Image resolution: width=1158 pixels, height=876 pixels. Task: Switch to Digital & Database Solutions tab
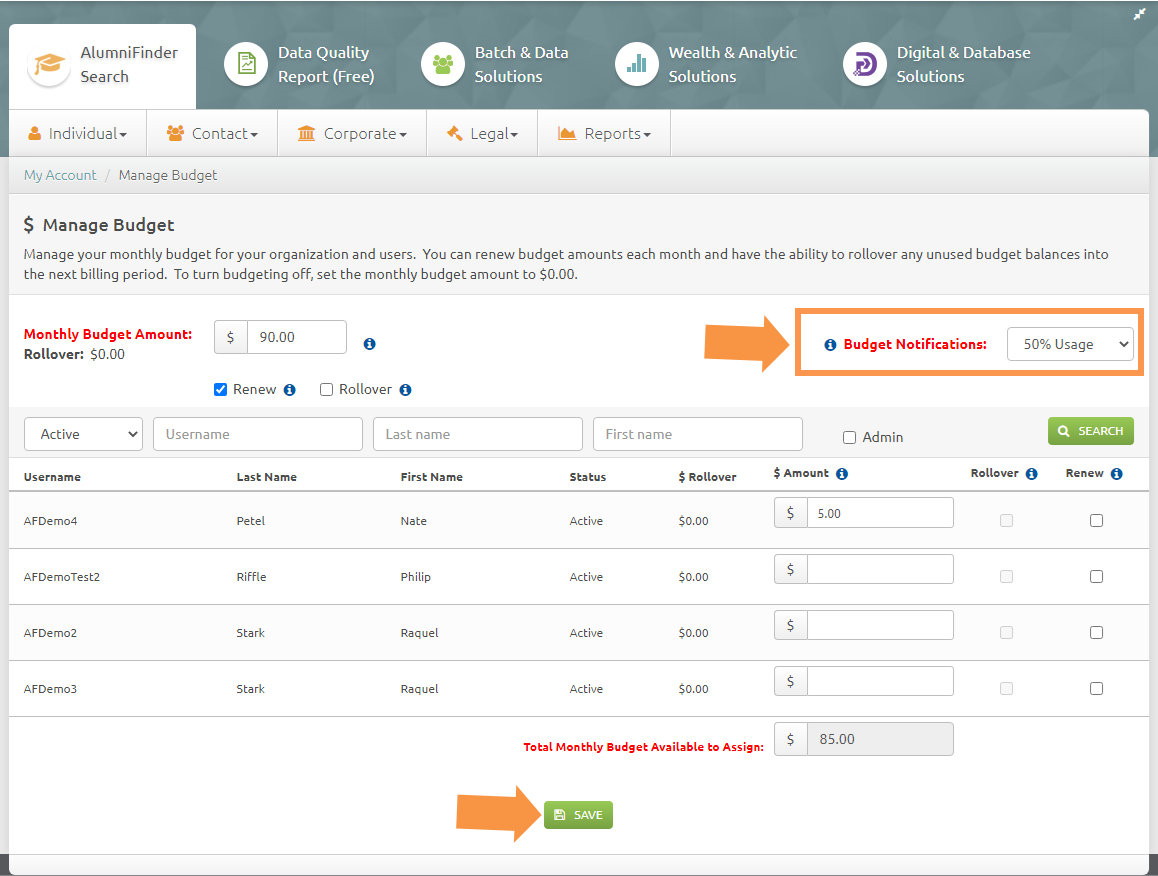pyautogui.click(x=937, y=65)
